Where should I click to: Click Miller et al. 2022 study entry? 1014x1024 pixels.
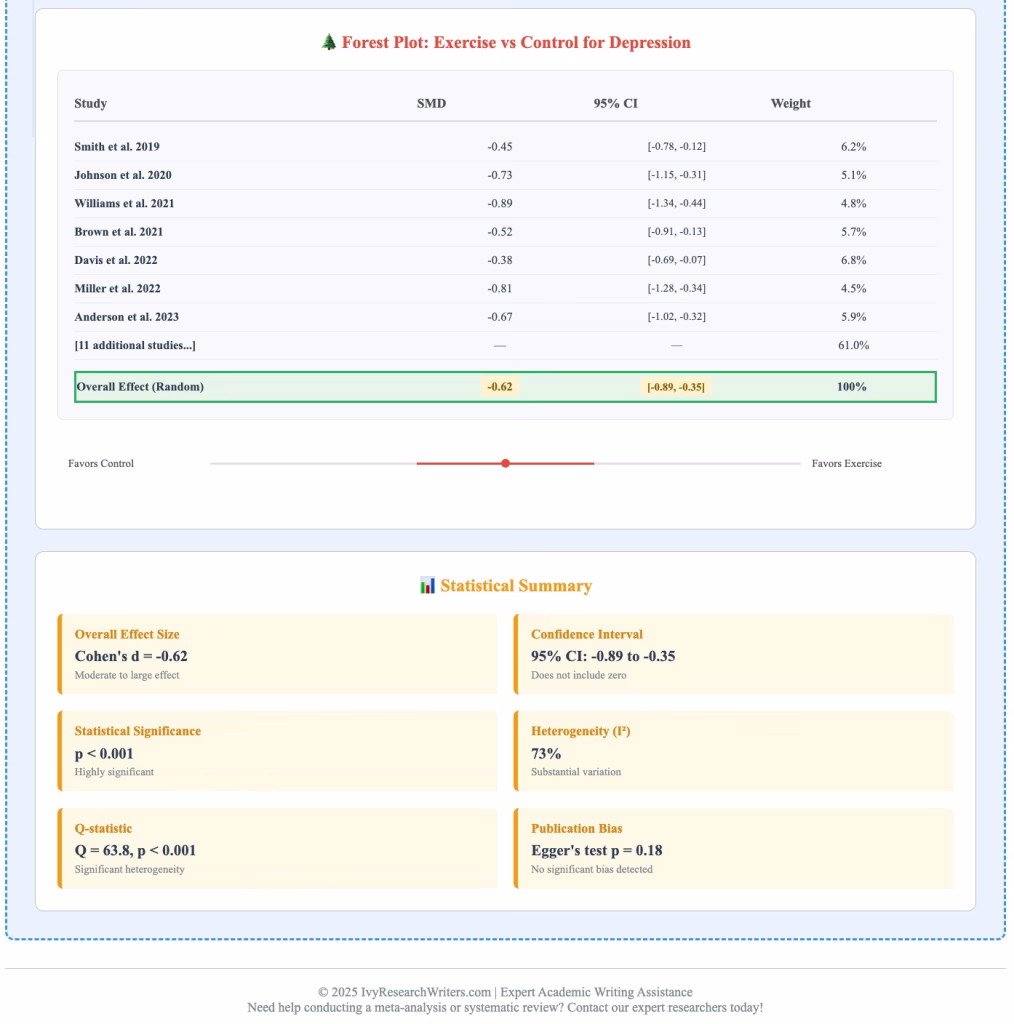click(117, 289)
